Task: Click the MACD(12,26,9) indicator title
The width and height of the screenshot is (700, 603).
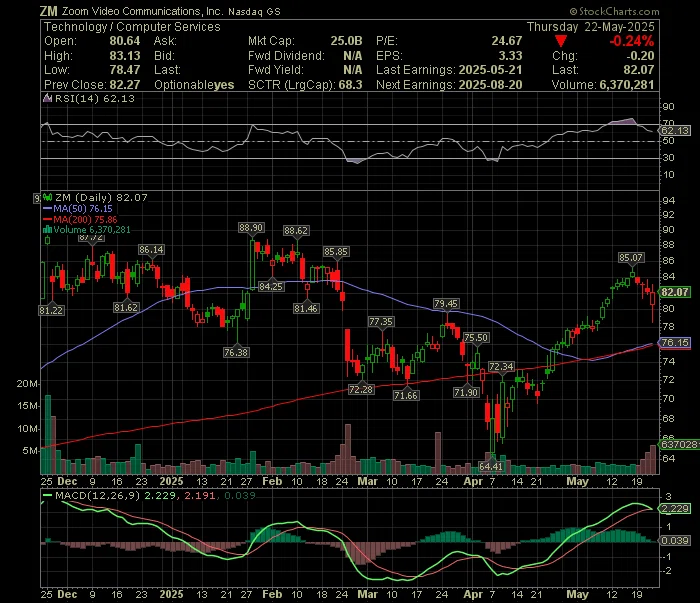Action: click(97, 495)
